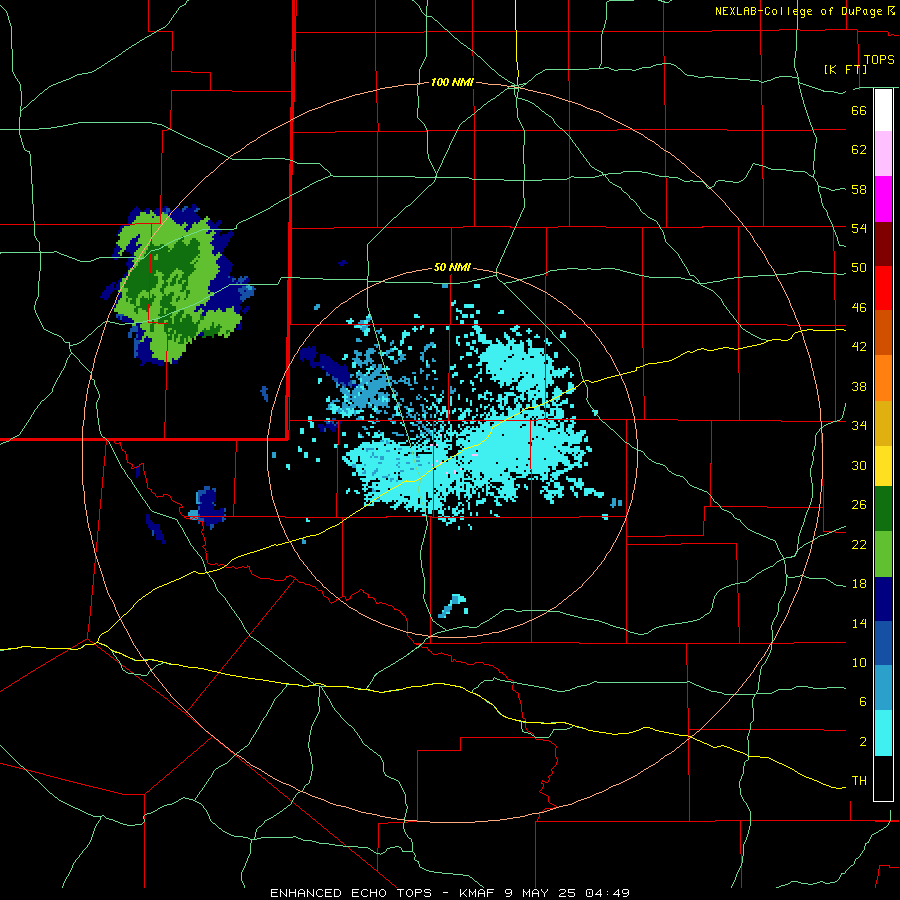
Task: Select the dark green swatch on the tops scale
Action: [x=883, y=509]
